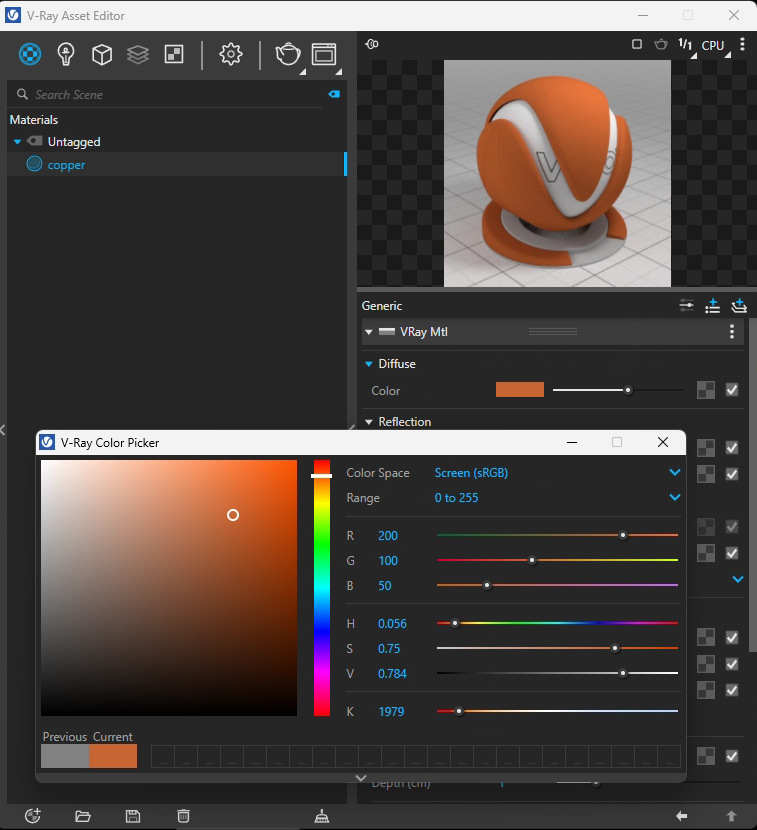Toggle second Reflection row checkbox
The height and width of the screenshot is (830, 757).
[x=732, y=474]
